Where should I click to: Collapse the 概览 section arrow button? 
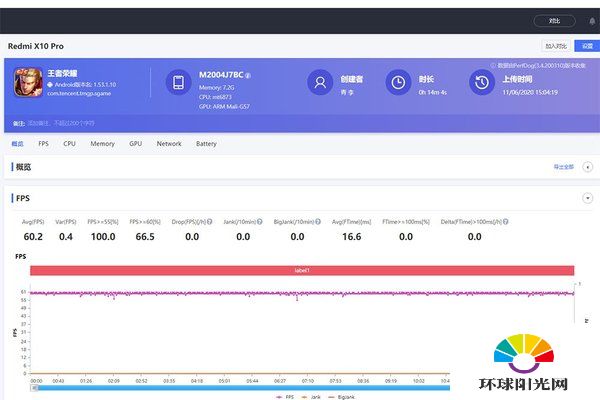click(x=587, y=167)
